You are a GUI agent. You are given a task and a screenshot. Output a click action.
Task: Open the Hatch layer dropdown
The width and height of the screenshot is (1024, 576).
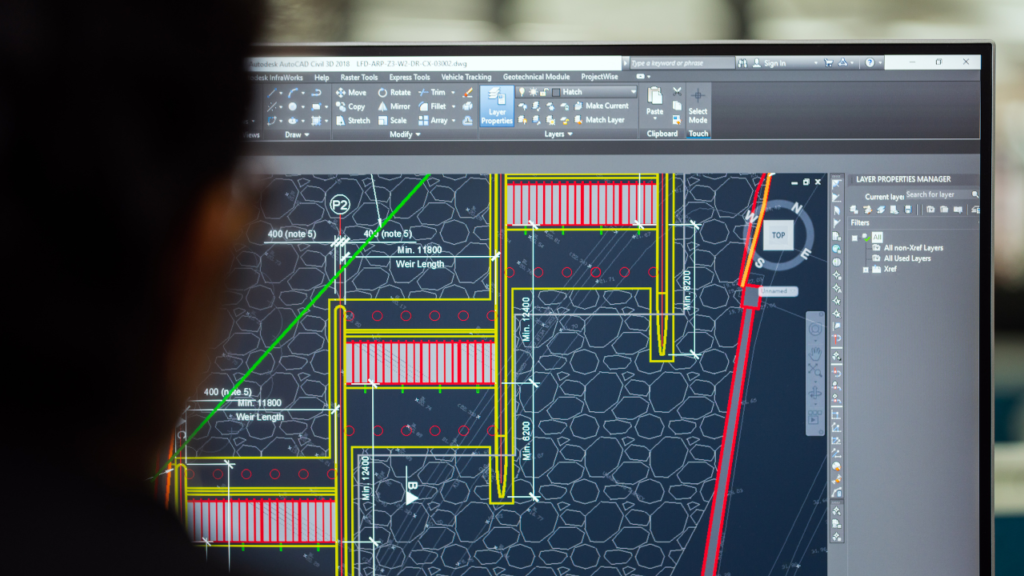coord(631,92)
